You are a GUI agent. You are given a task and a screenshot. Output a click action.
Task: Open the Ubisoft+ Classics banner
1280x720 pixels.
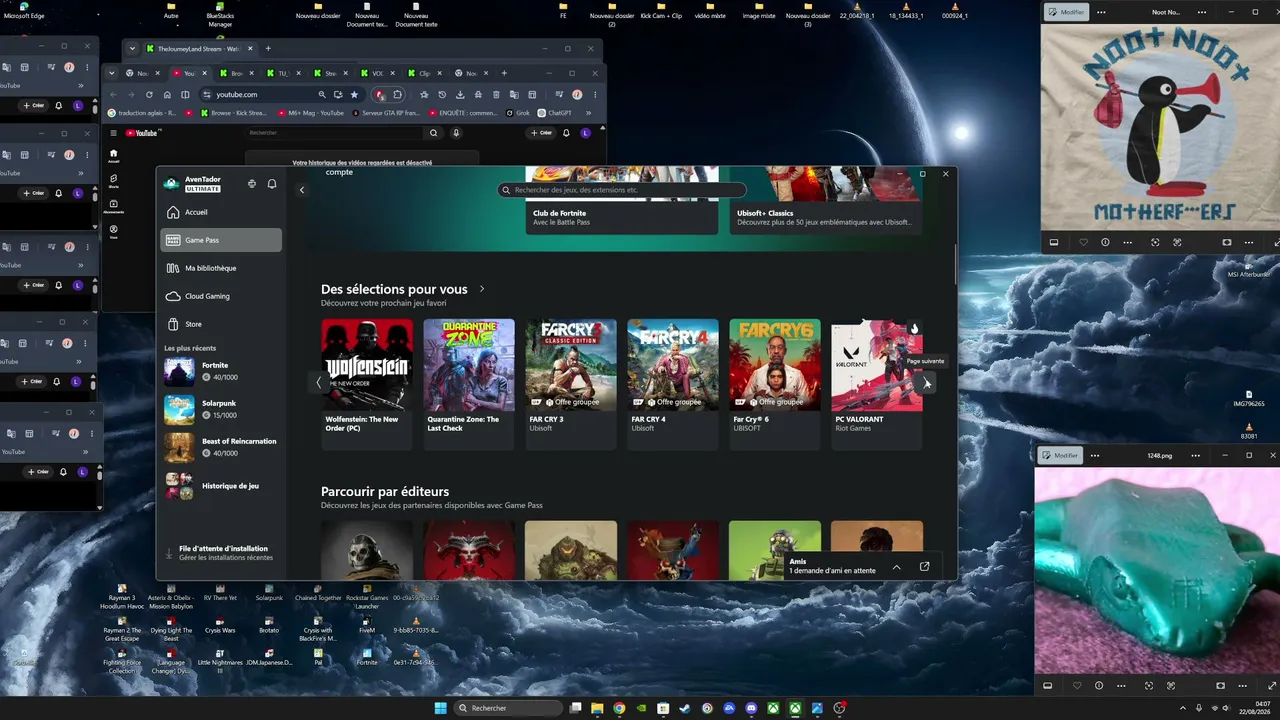[x=826, y=201]
